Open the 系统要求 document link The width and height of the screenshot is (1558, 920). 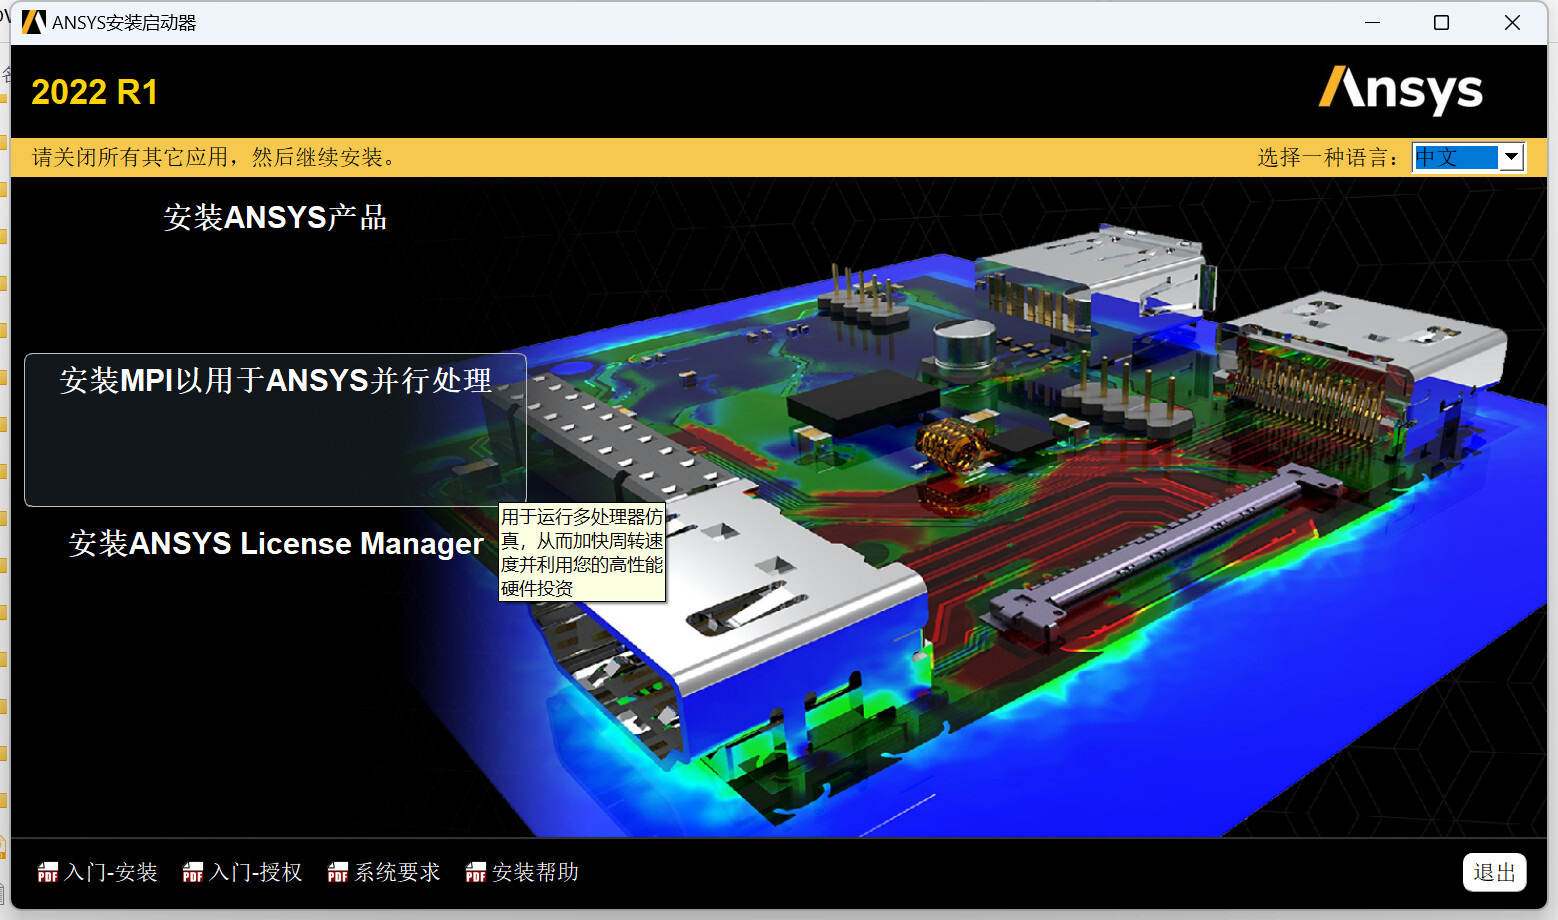click(397, 872)
